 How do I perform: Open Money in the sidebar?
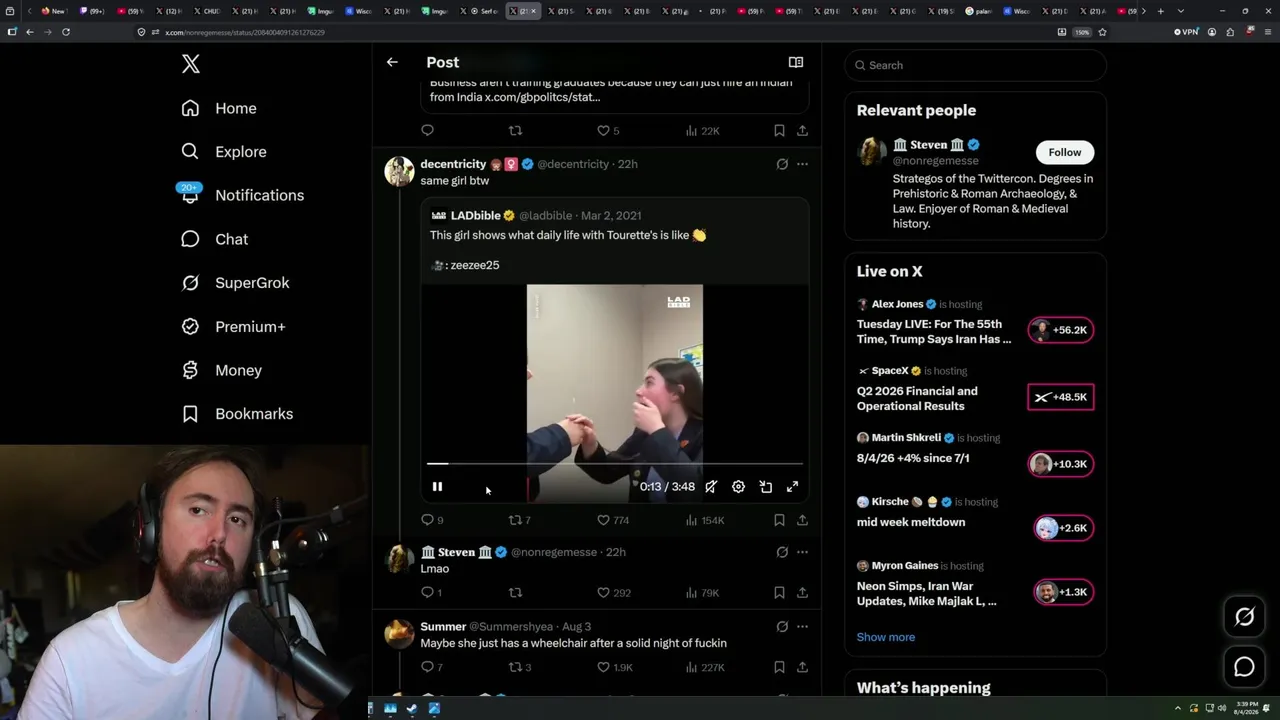point(222,370)
